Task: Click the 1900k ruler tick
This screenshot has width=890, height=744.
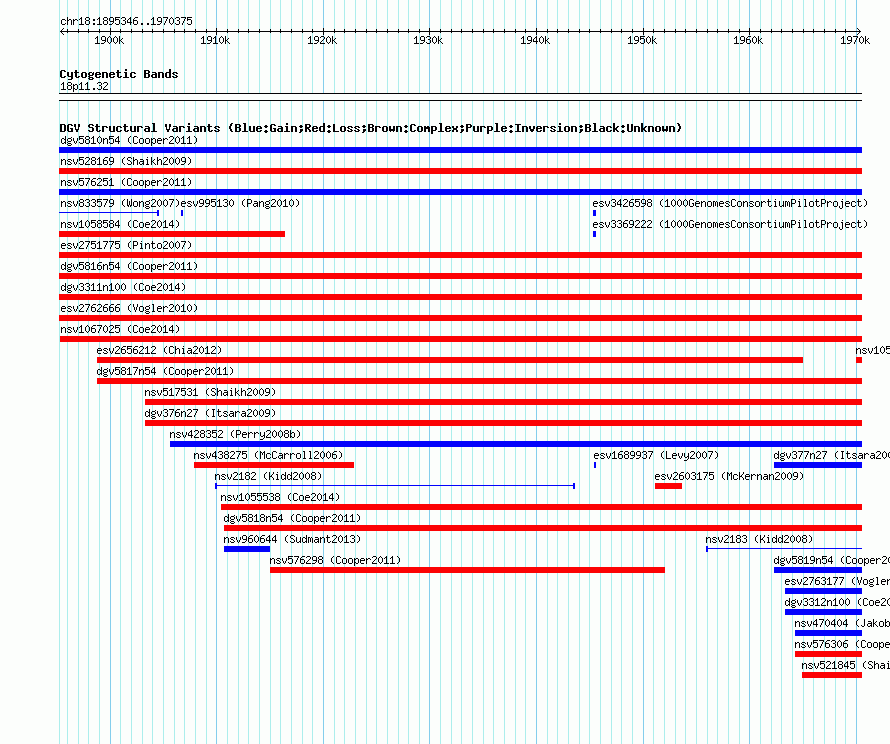Action: [109, 40]
